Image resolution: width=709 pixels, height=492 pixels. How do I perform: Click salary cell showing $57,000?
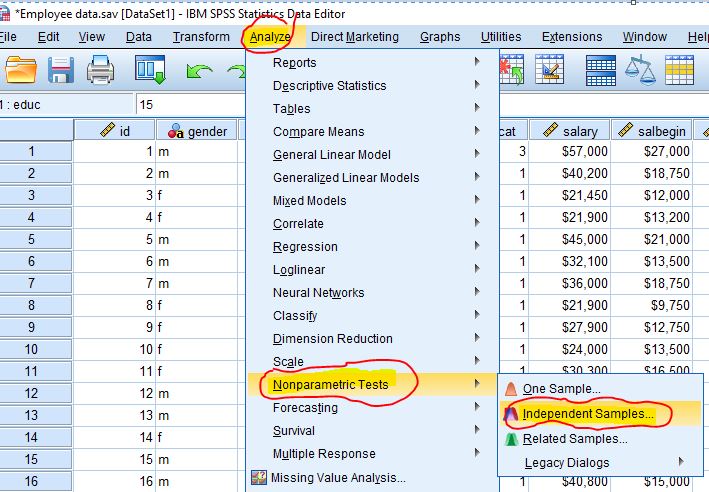(x=570, y=151)
